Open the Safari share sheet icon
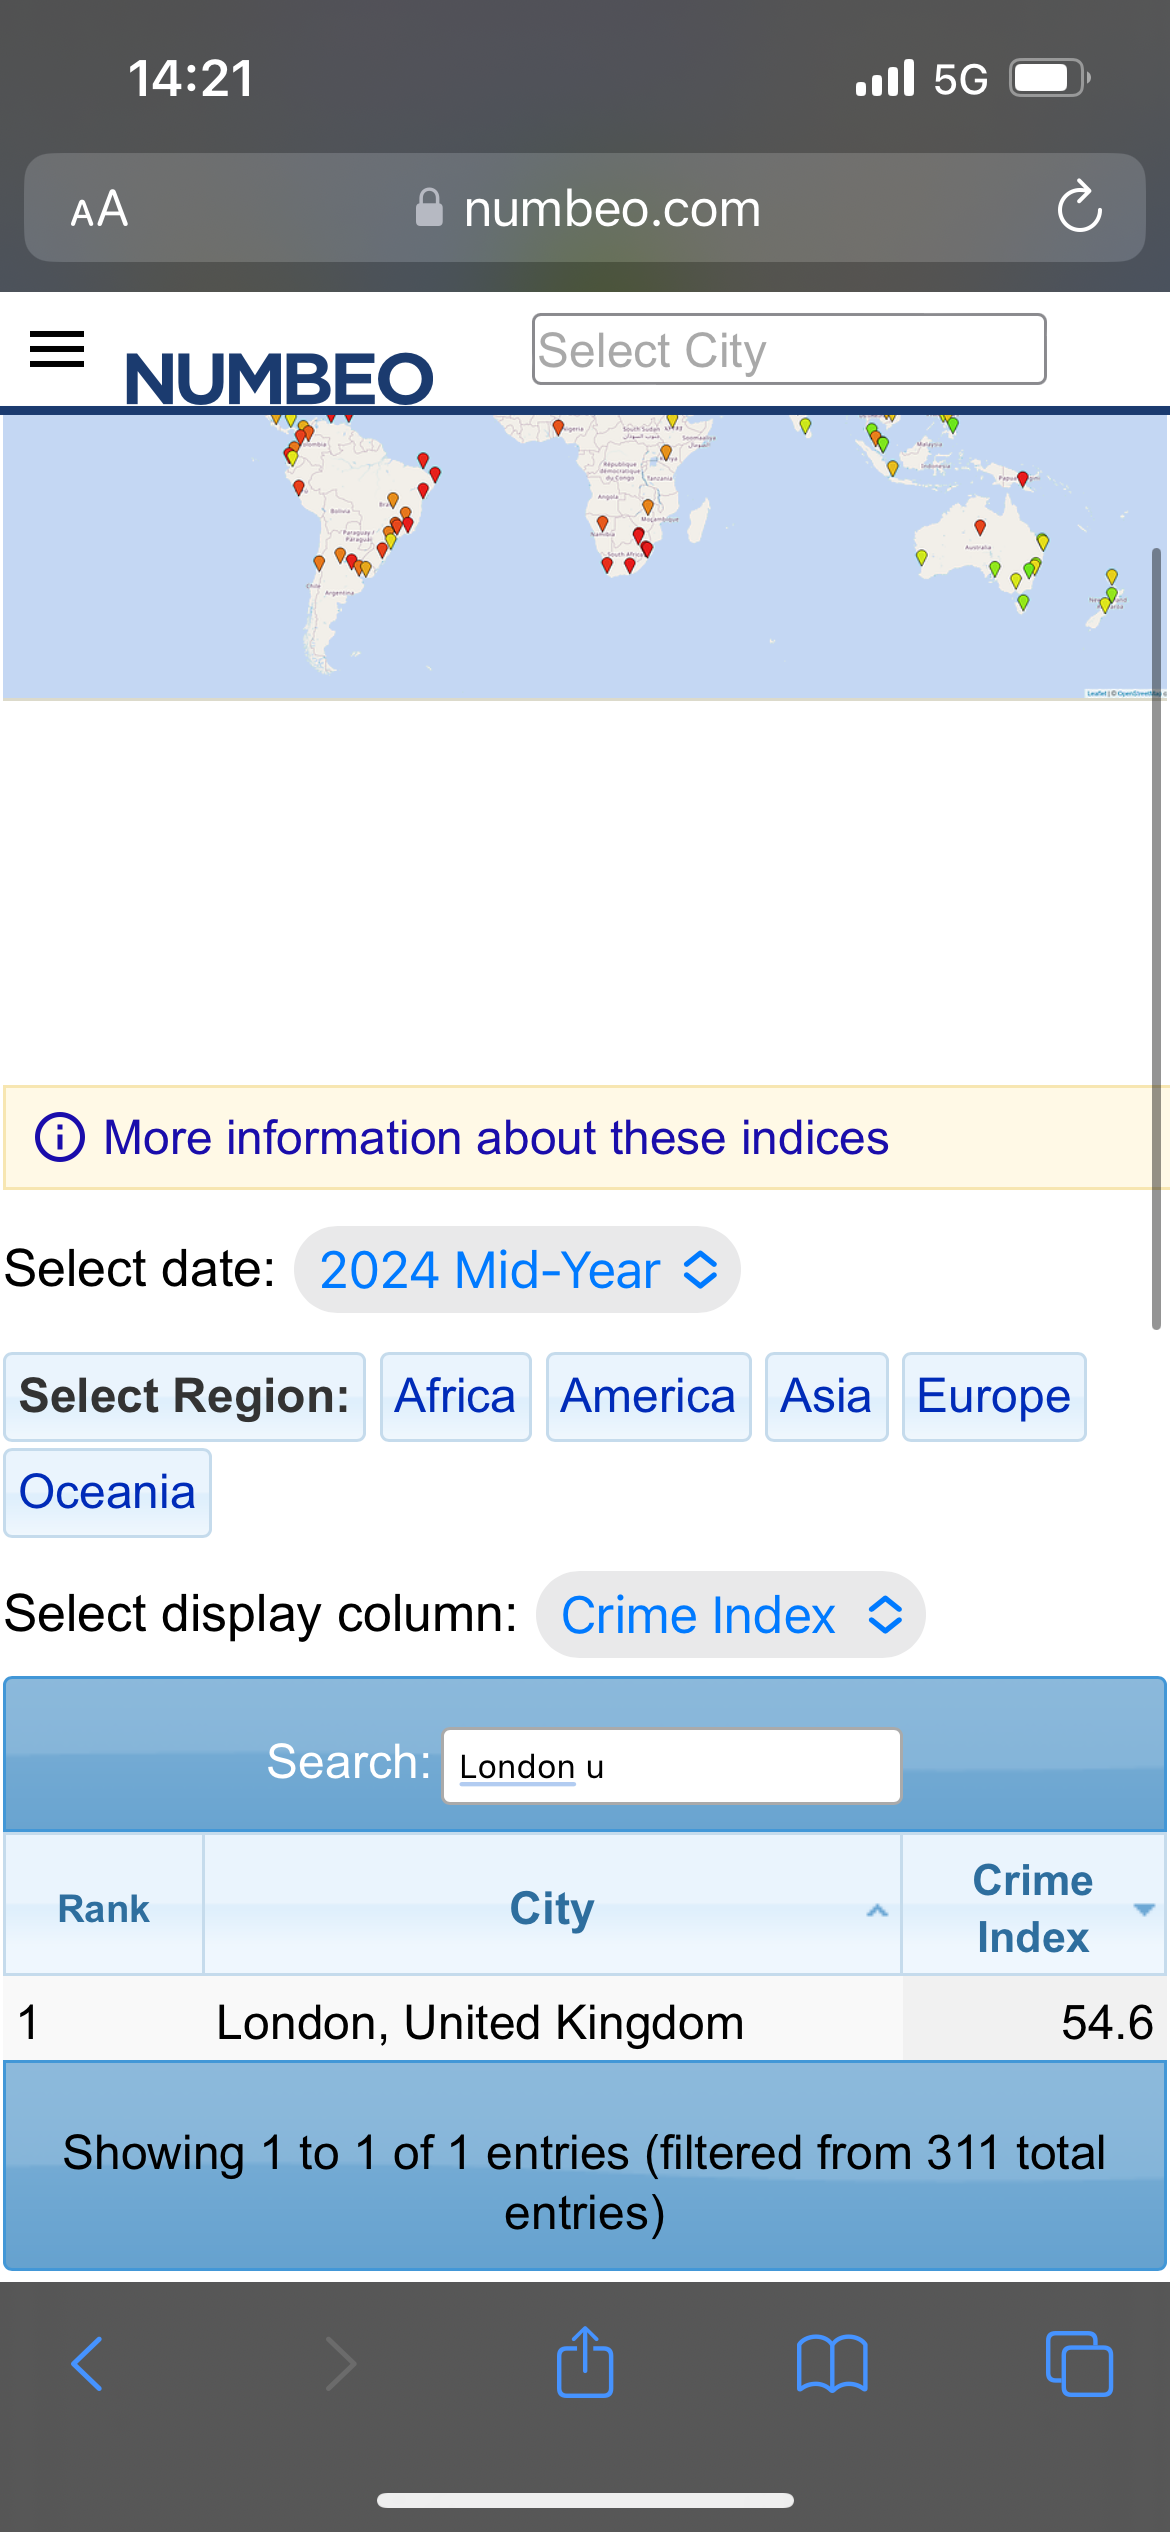 pos(585,2362)
